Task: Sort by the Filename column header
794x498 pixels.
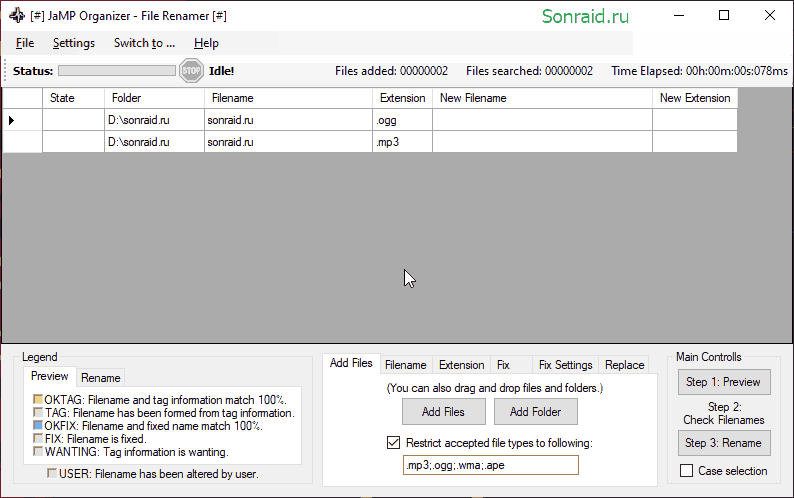Action: click(289, 98)
